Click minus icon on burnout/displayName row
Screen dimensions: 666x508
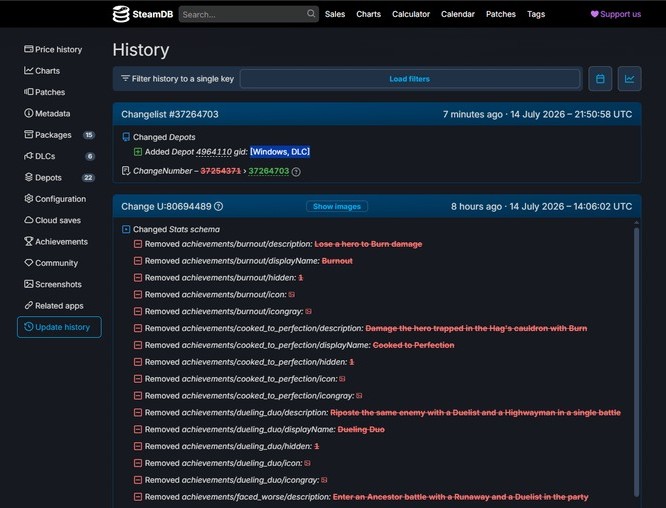(x=138, y=261)
